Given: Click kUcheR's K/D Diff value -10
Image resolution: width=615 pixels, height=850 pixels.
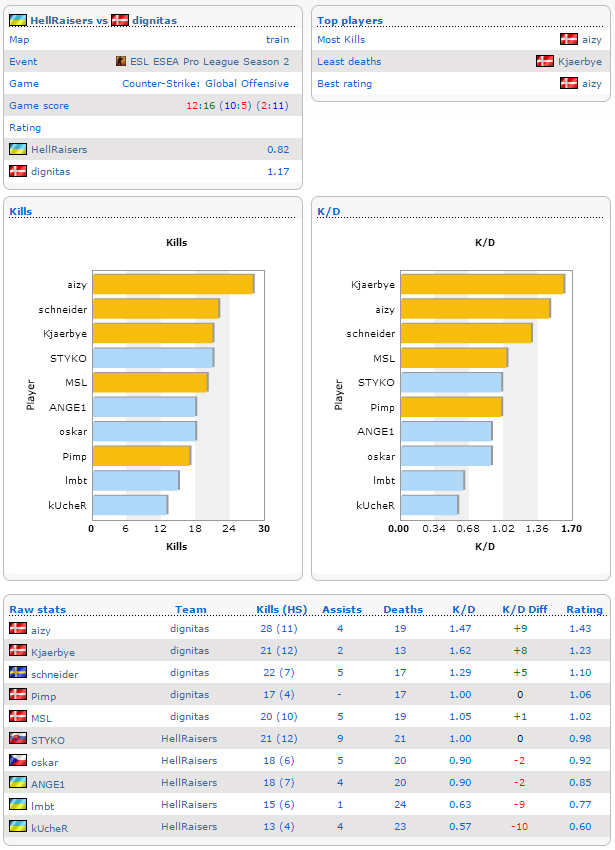Looking at the screenshot, I should [519, 826].
